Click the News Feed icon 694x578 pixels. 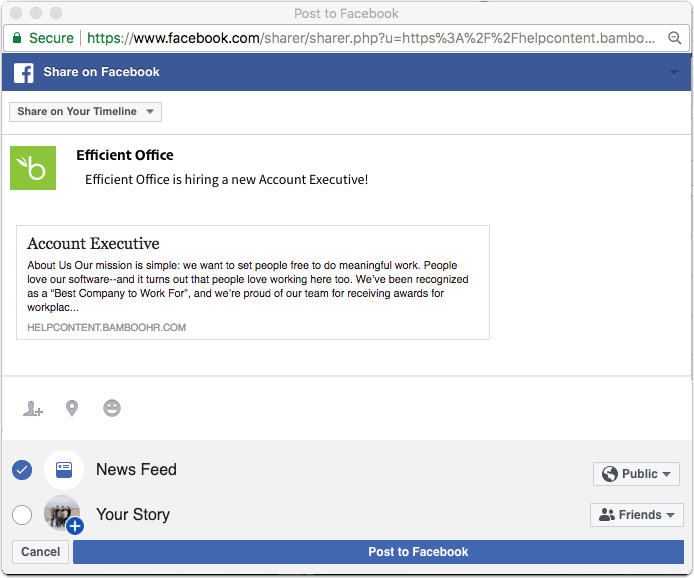pos(64,470)
